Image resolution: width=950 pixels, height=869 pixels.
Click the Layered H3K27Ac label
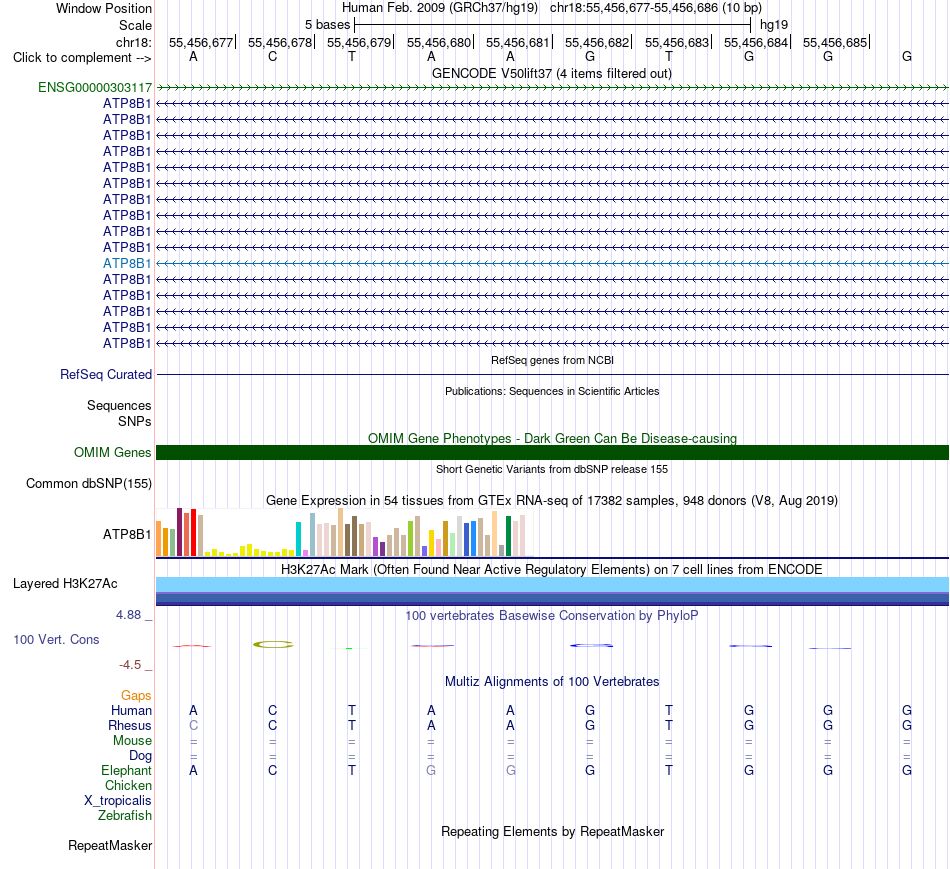point(65,584)
